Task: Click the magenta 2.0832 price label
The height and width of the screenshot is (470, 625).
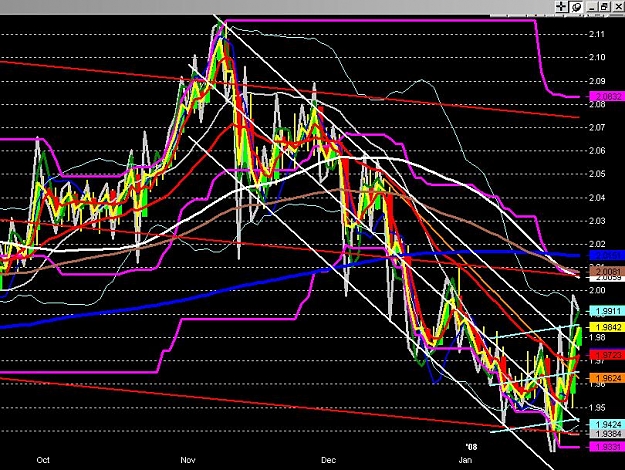Action: (x=606, y=96)
